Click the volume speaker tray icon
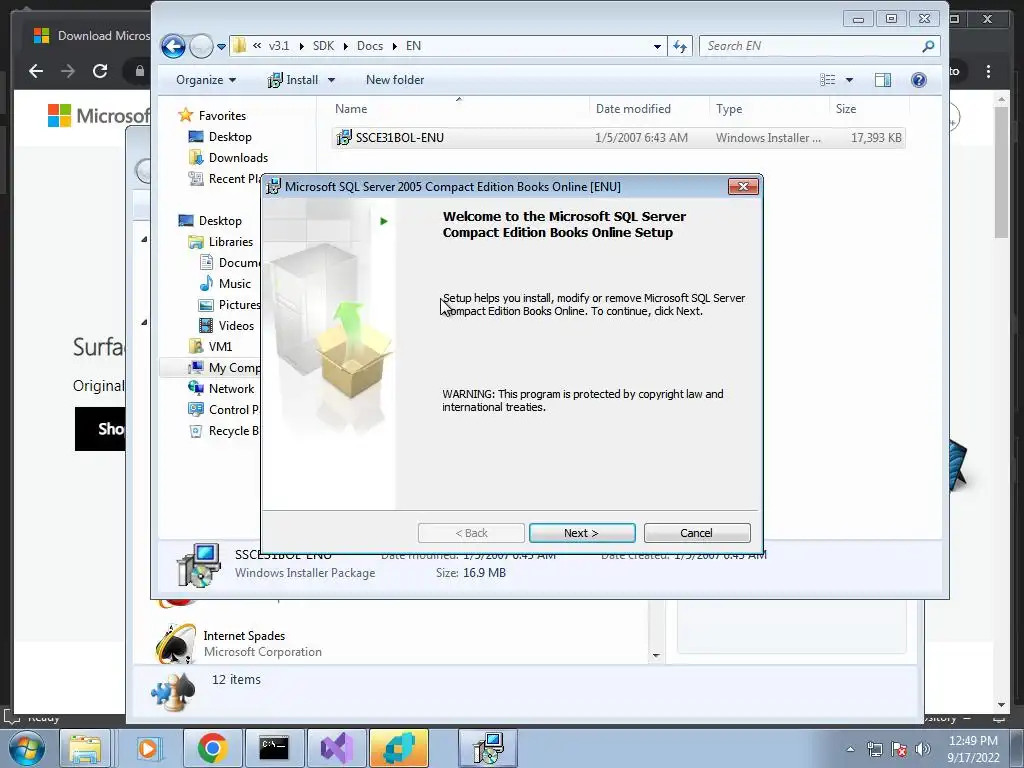Image resolution: width=1024 pixels, height=768 pixels. point(922,749)
